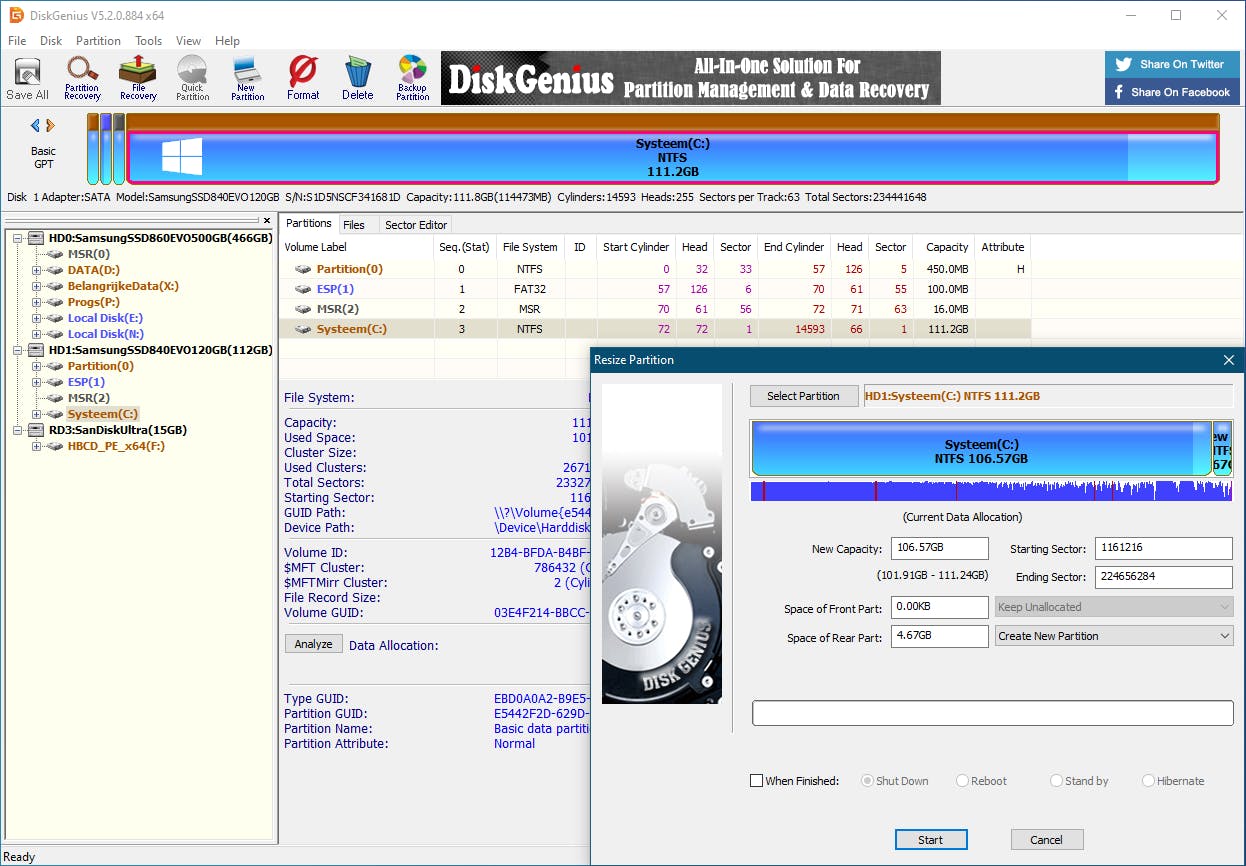
Task: Switch to the Sector Editor tab
Action: tap(416, 225)
